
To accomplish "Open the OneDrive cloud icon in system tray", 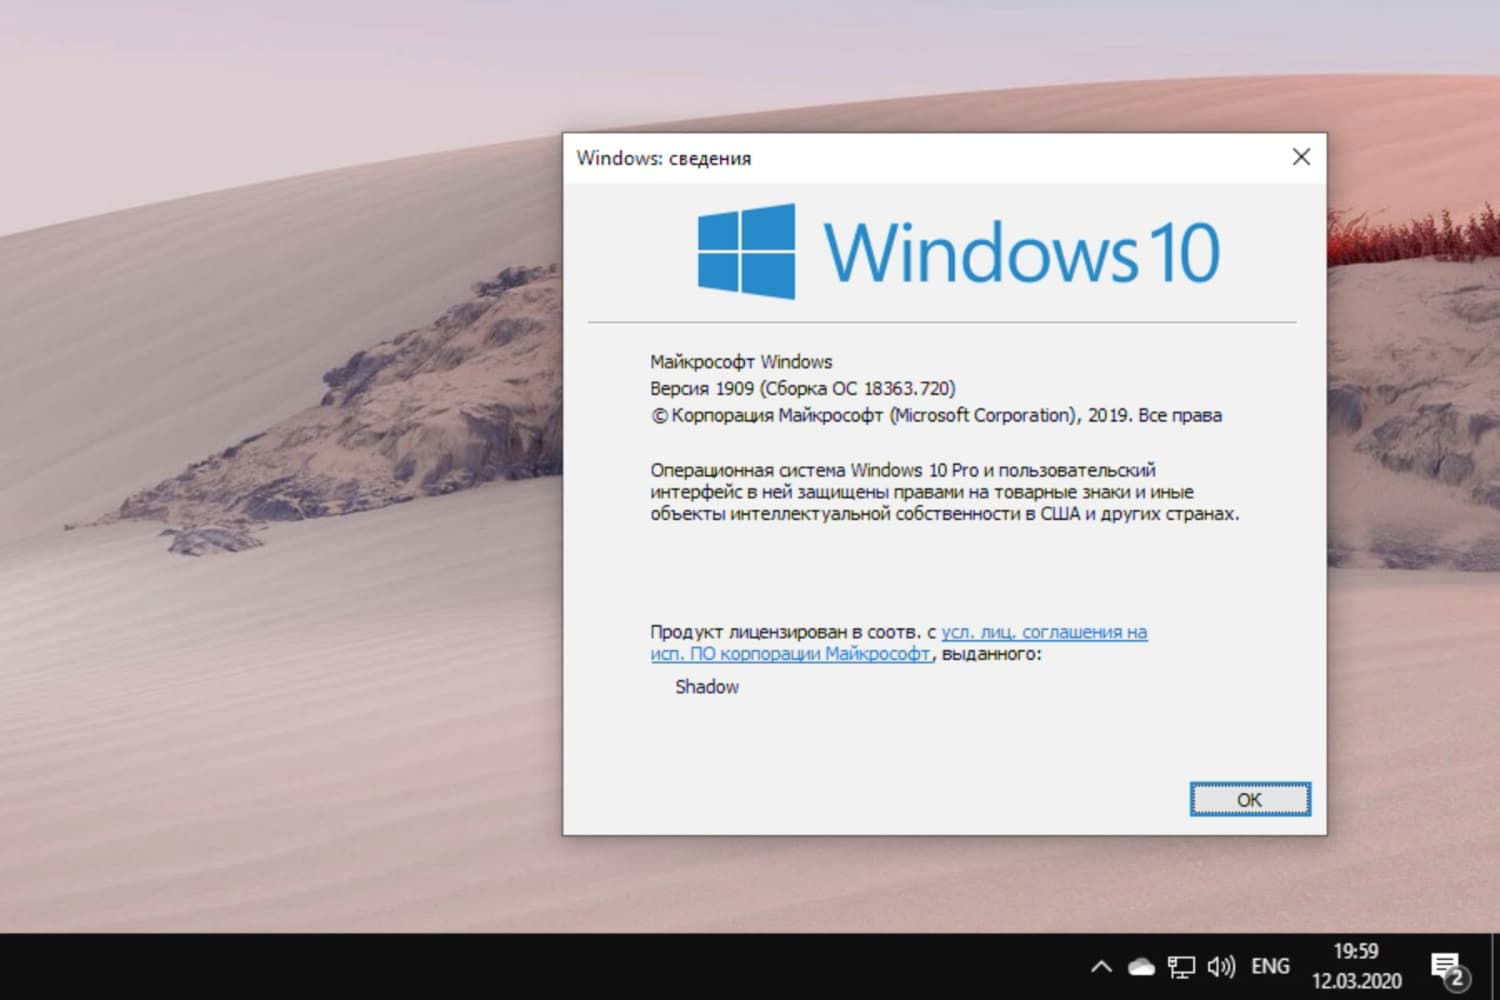I will (1141, 966).
